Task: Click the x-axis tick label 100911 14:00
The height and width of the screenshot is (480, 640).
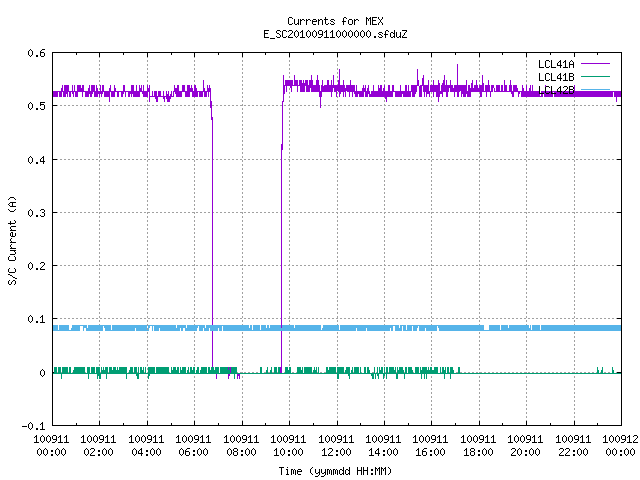Action: tap(383, 446)
